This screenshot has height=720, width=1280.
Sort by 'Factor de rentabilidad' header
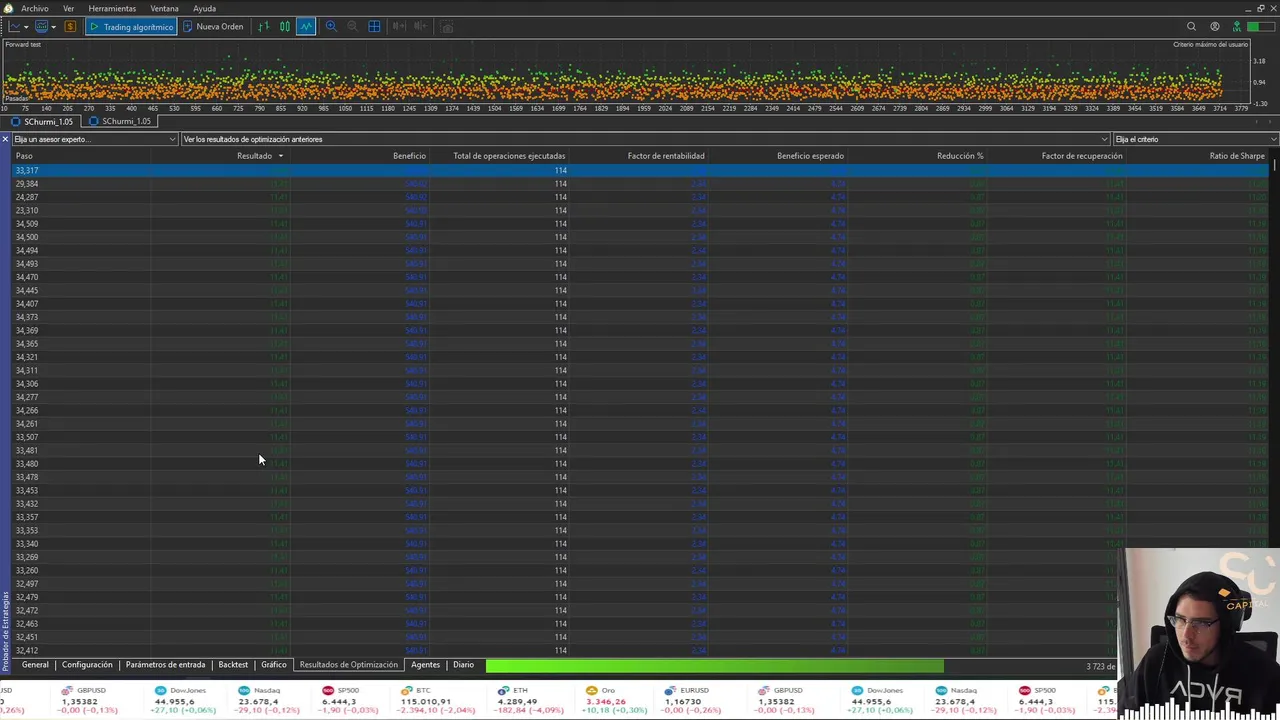[x=666, y=156]
